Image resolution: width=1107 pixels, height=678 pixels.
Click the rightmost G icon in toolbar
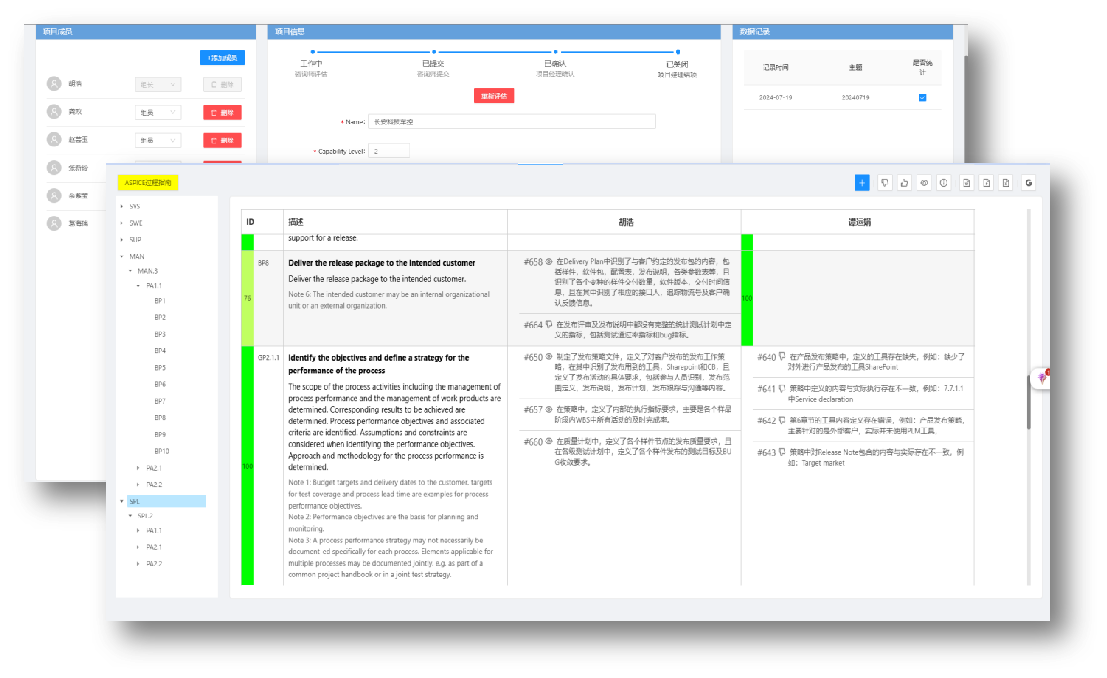point(1027,182)
